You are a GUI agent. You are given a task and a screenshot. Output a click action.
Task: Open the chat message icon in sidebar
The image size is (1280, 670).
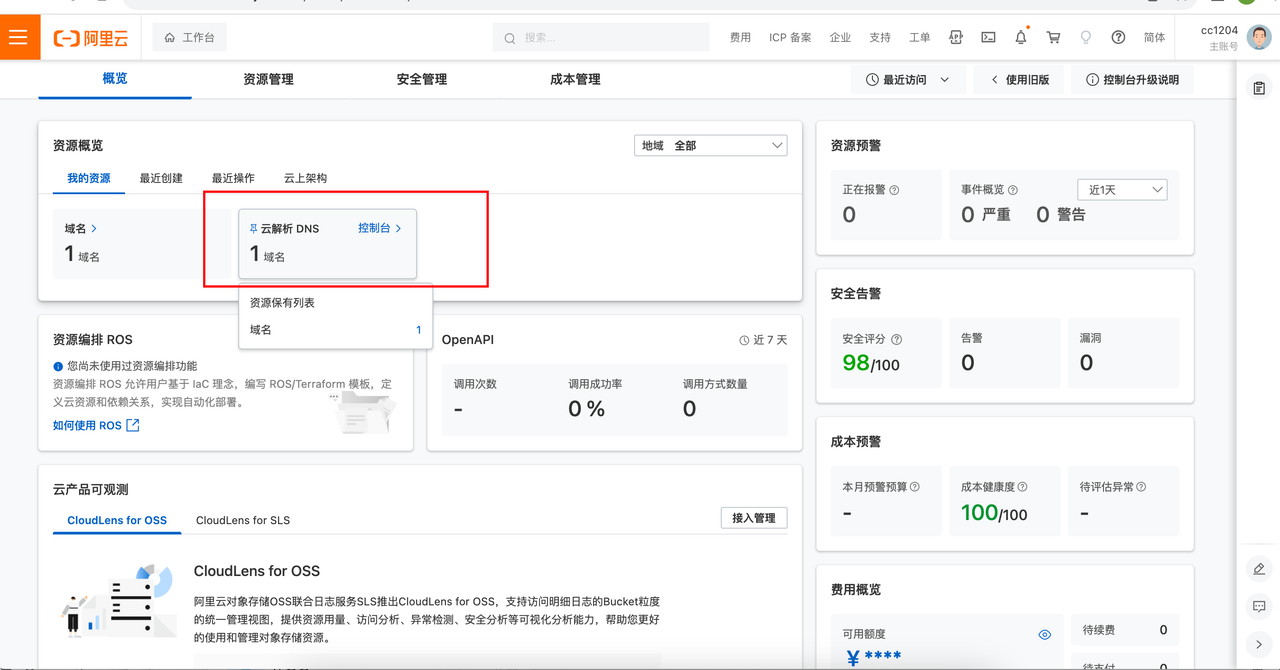pos(1259,607)
